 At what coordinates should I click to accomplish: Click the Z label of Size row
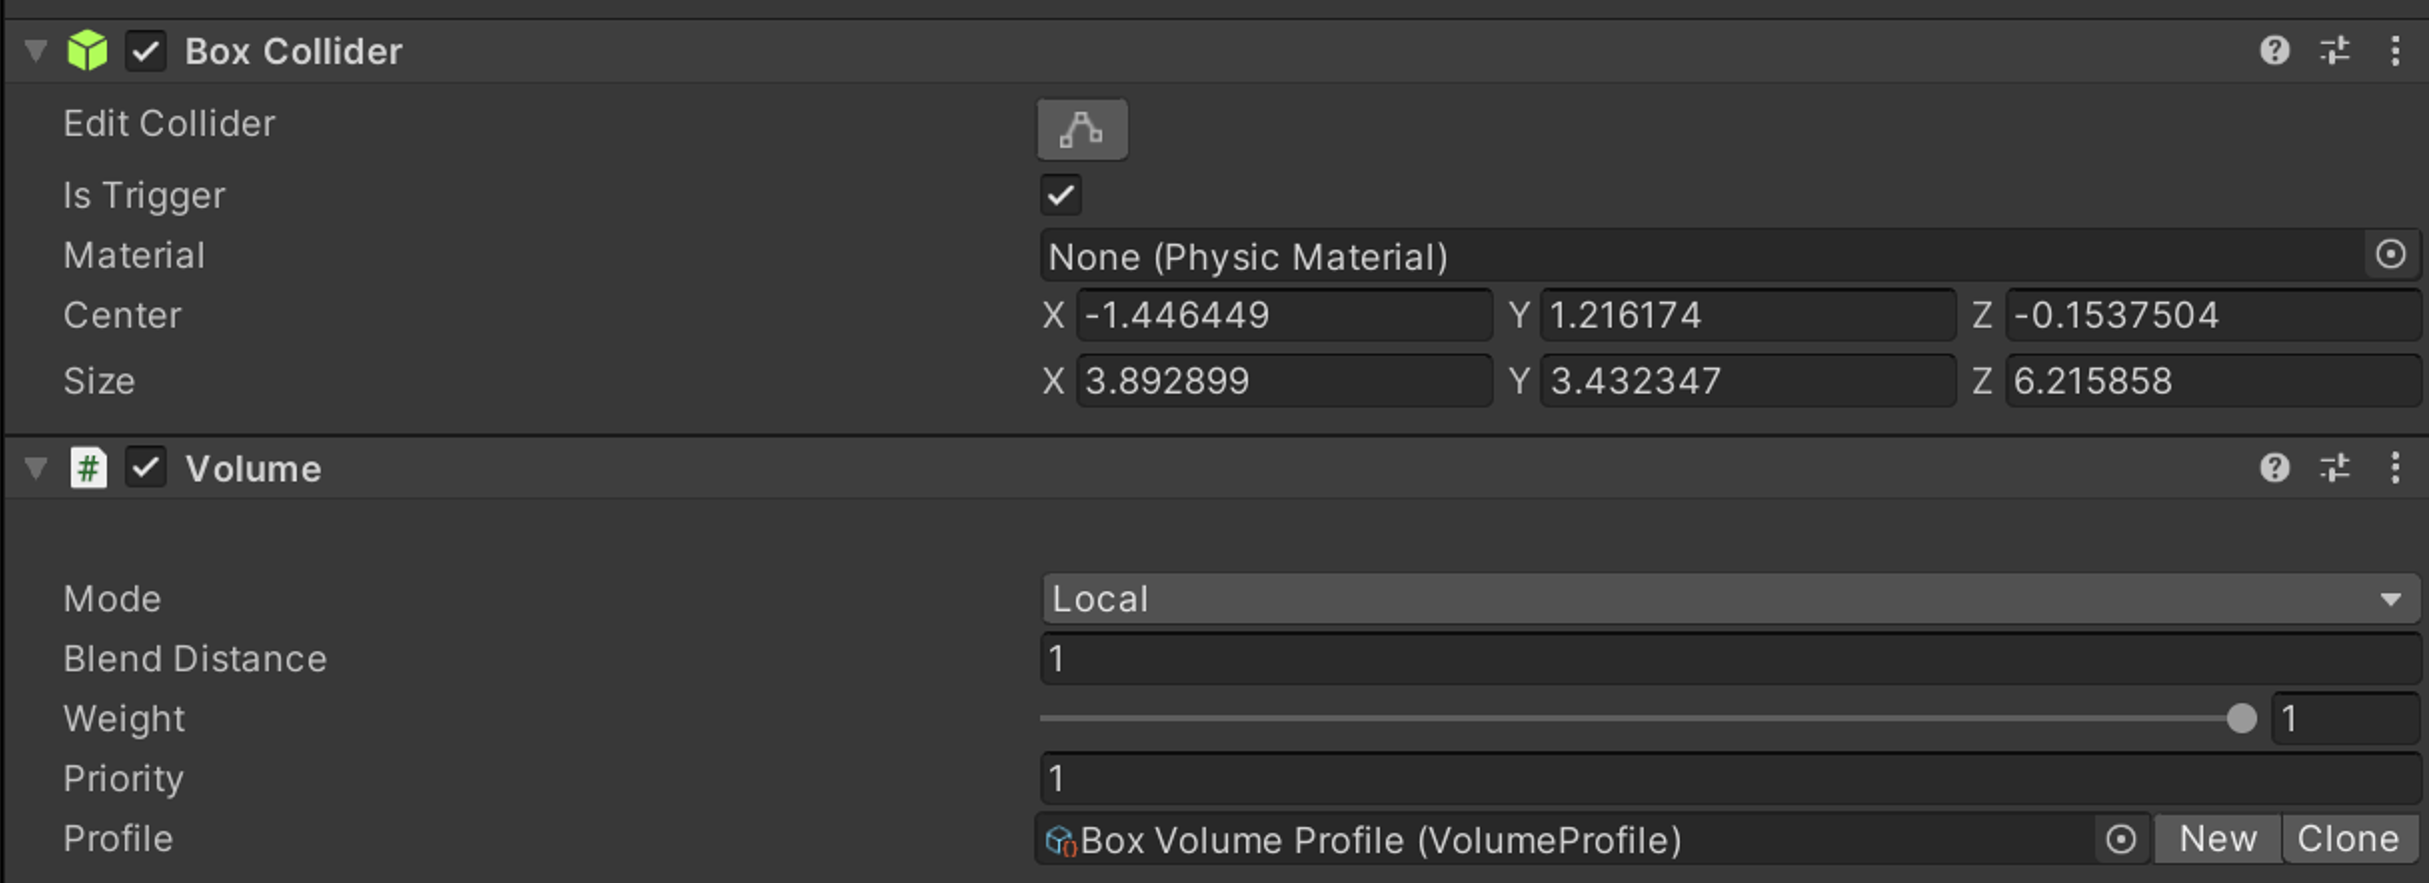1982,381
